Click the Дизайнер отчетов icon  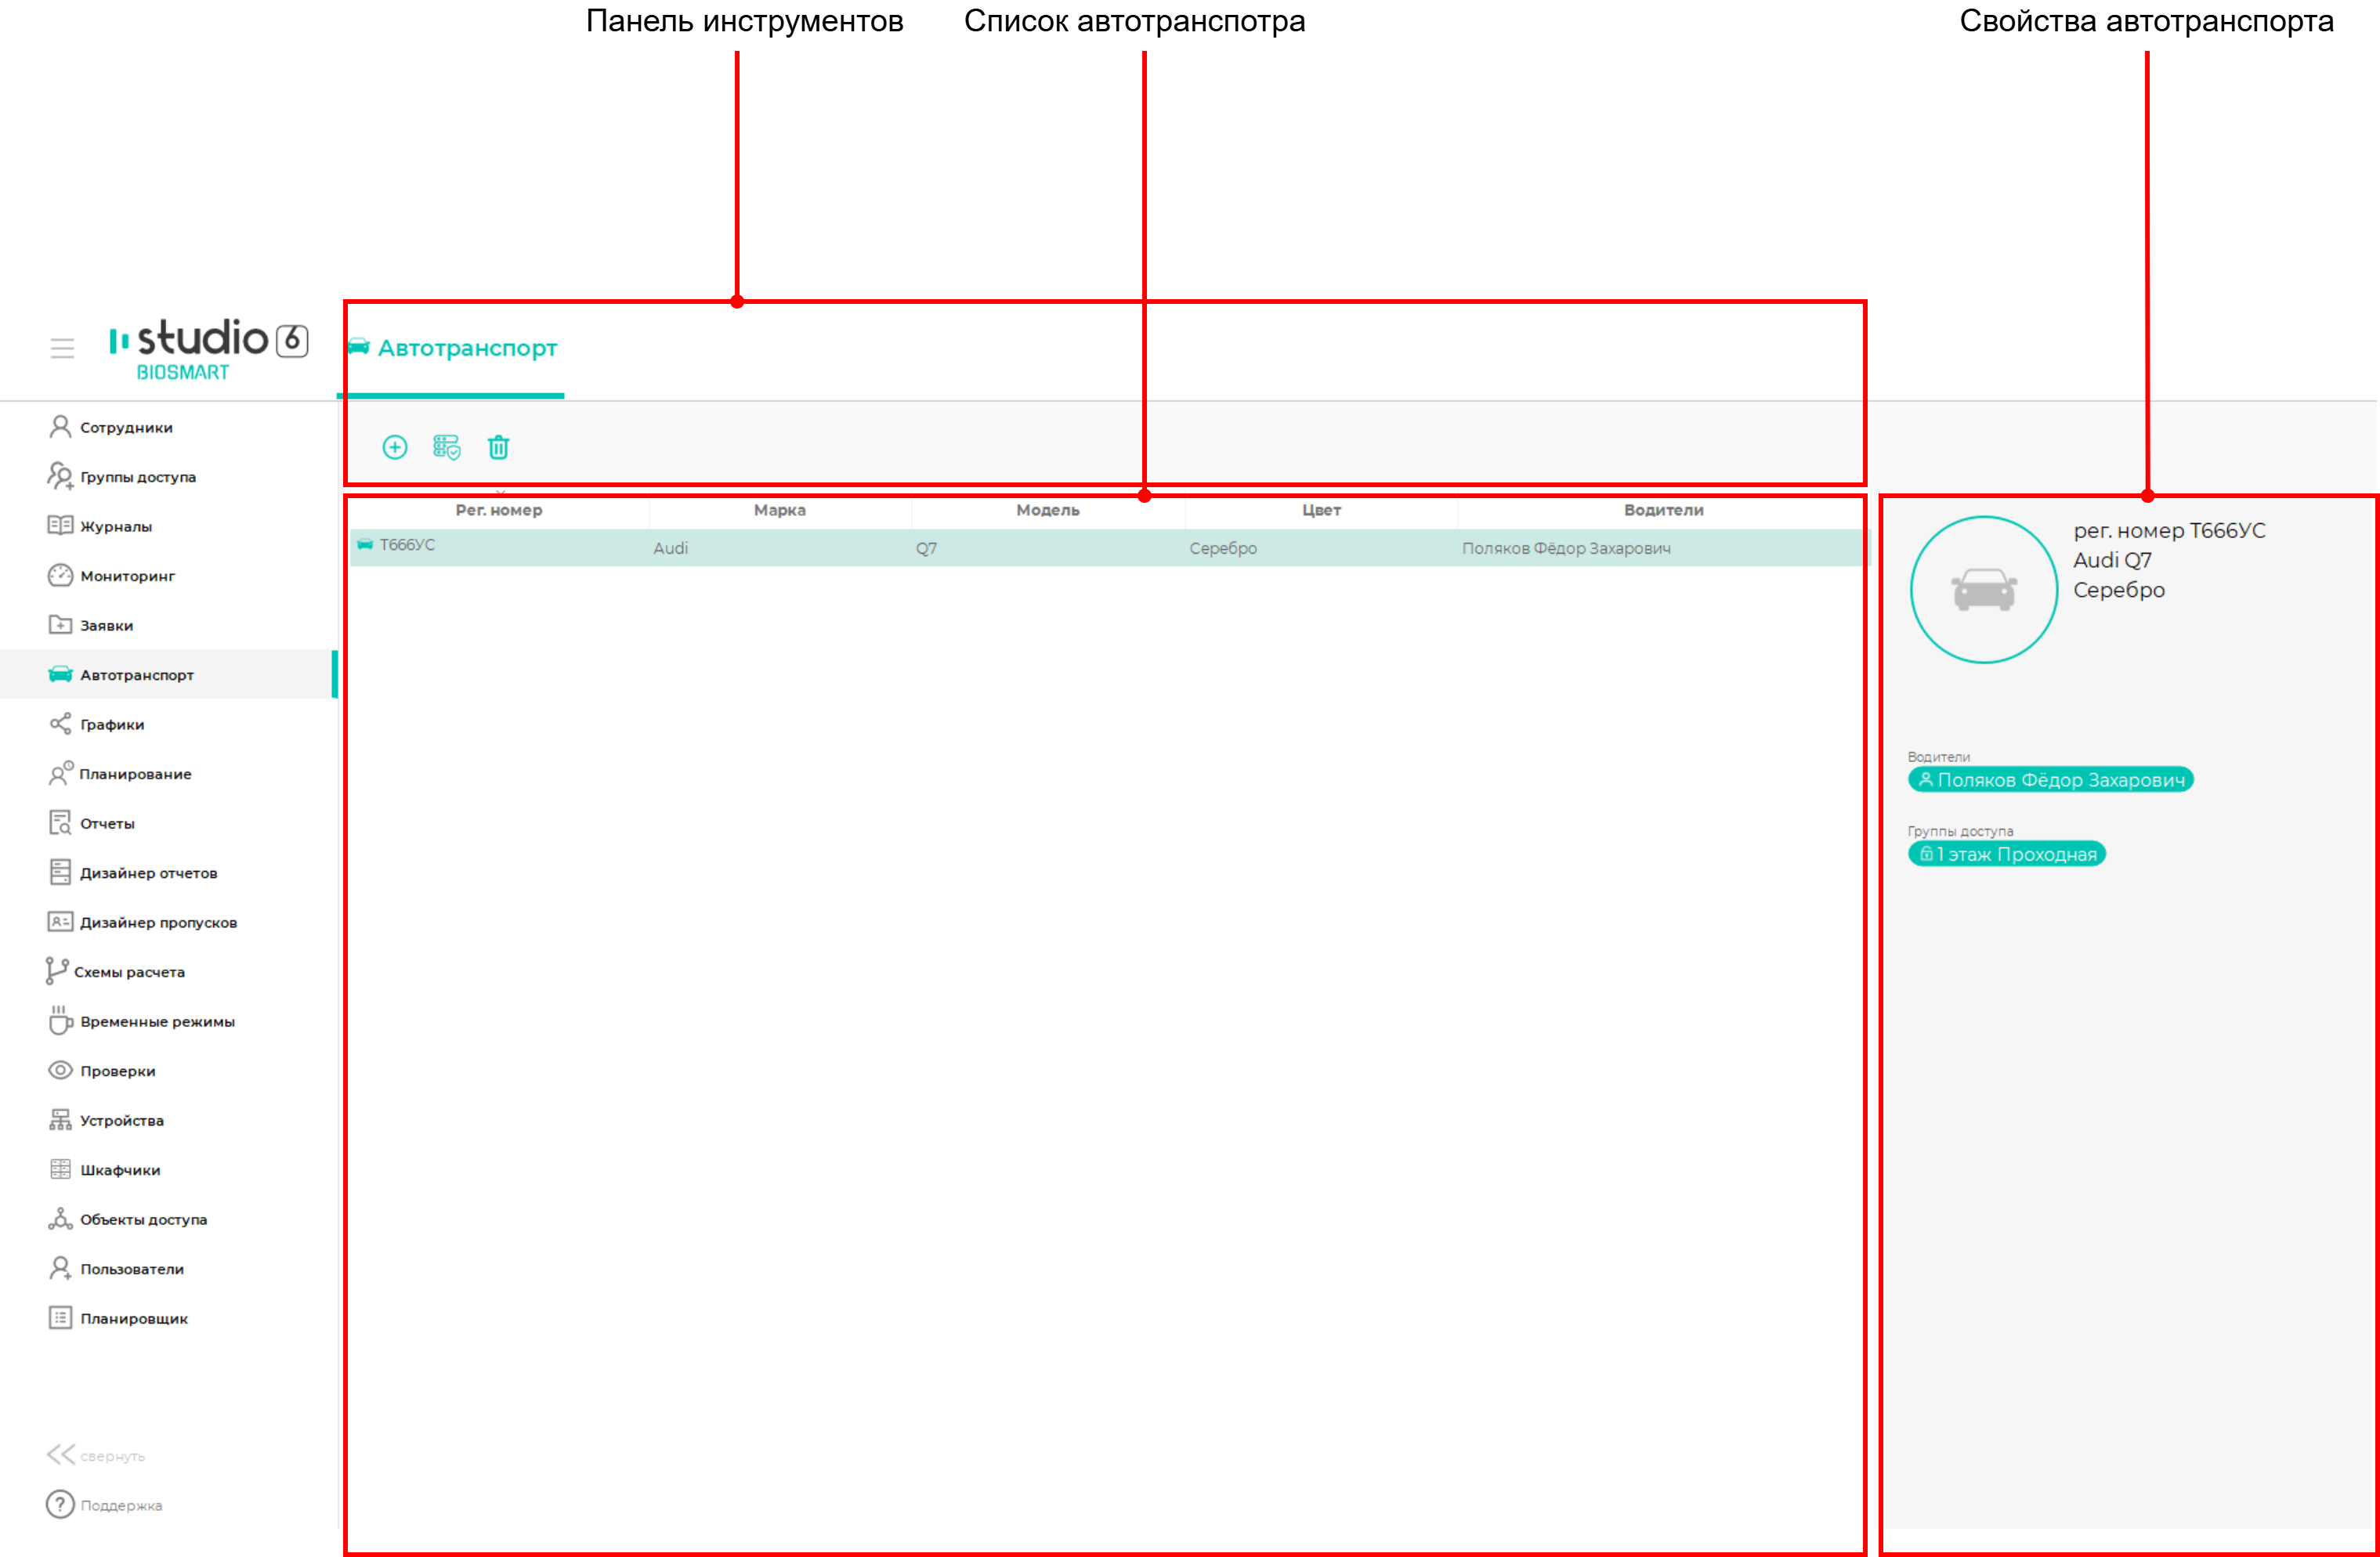pyautogui.click(x=60, y=872)
